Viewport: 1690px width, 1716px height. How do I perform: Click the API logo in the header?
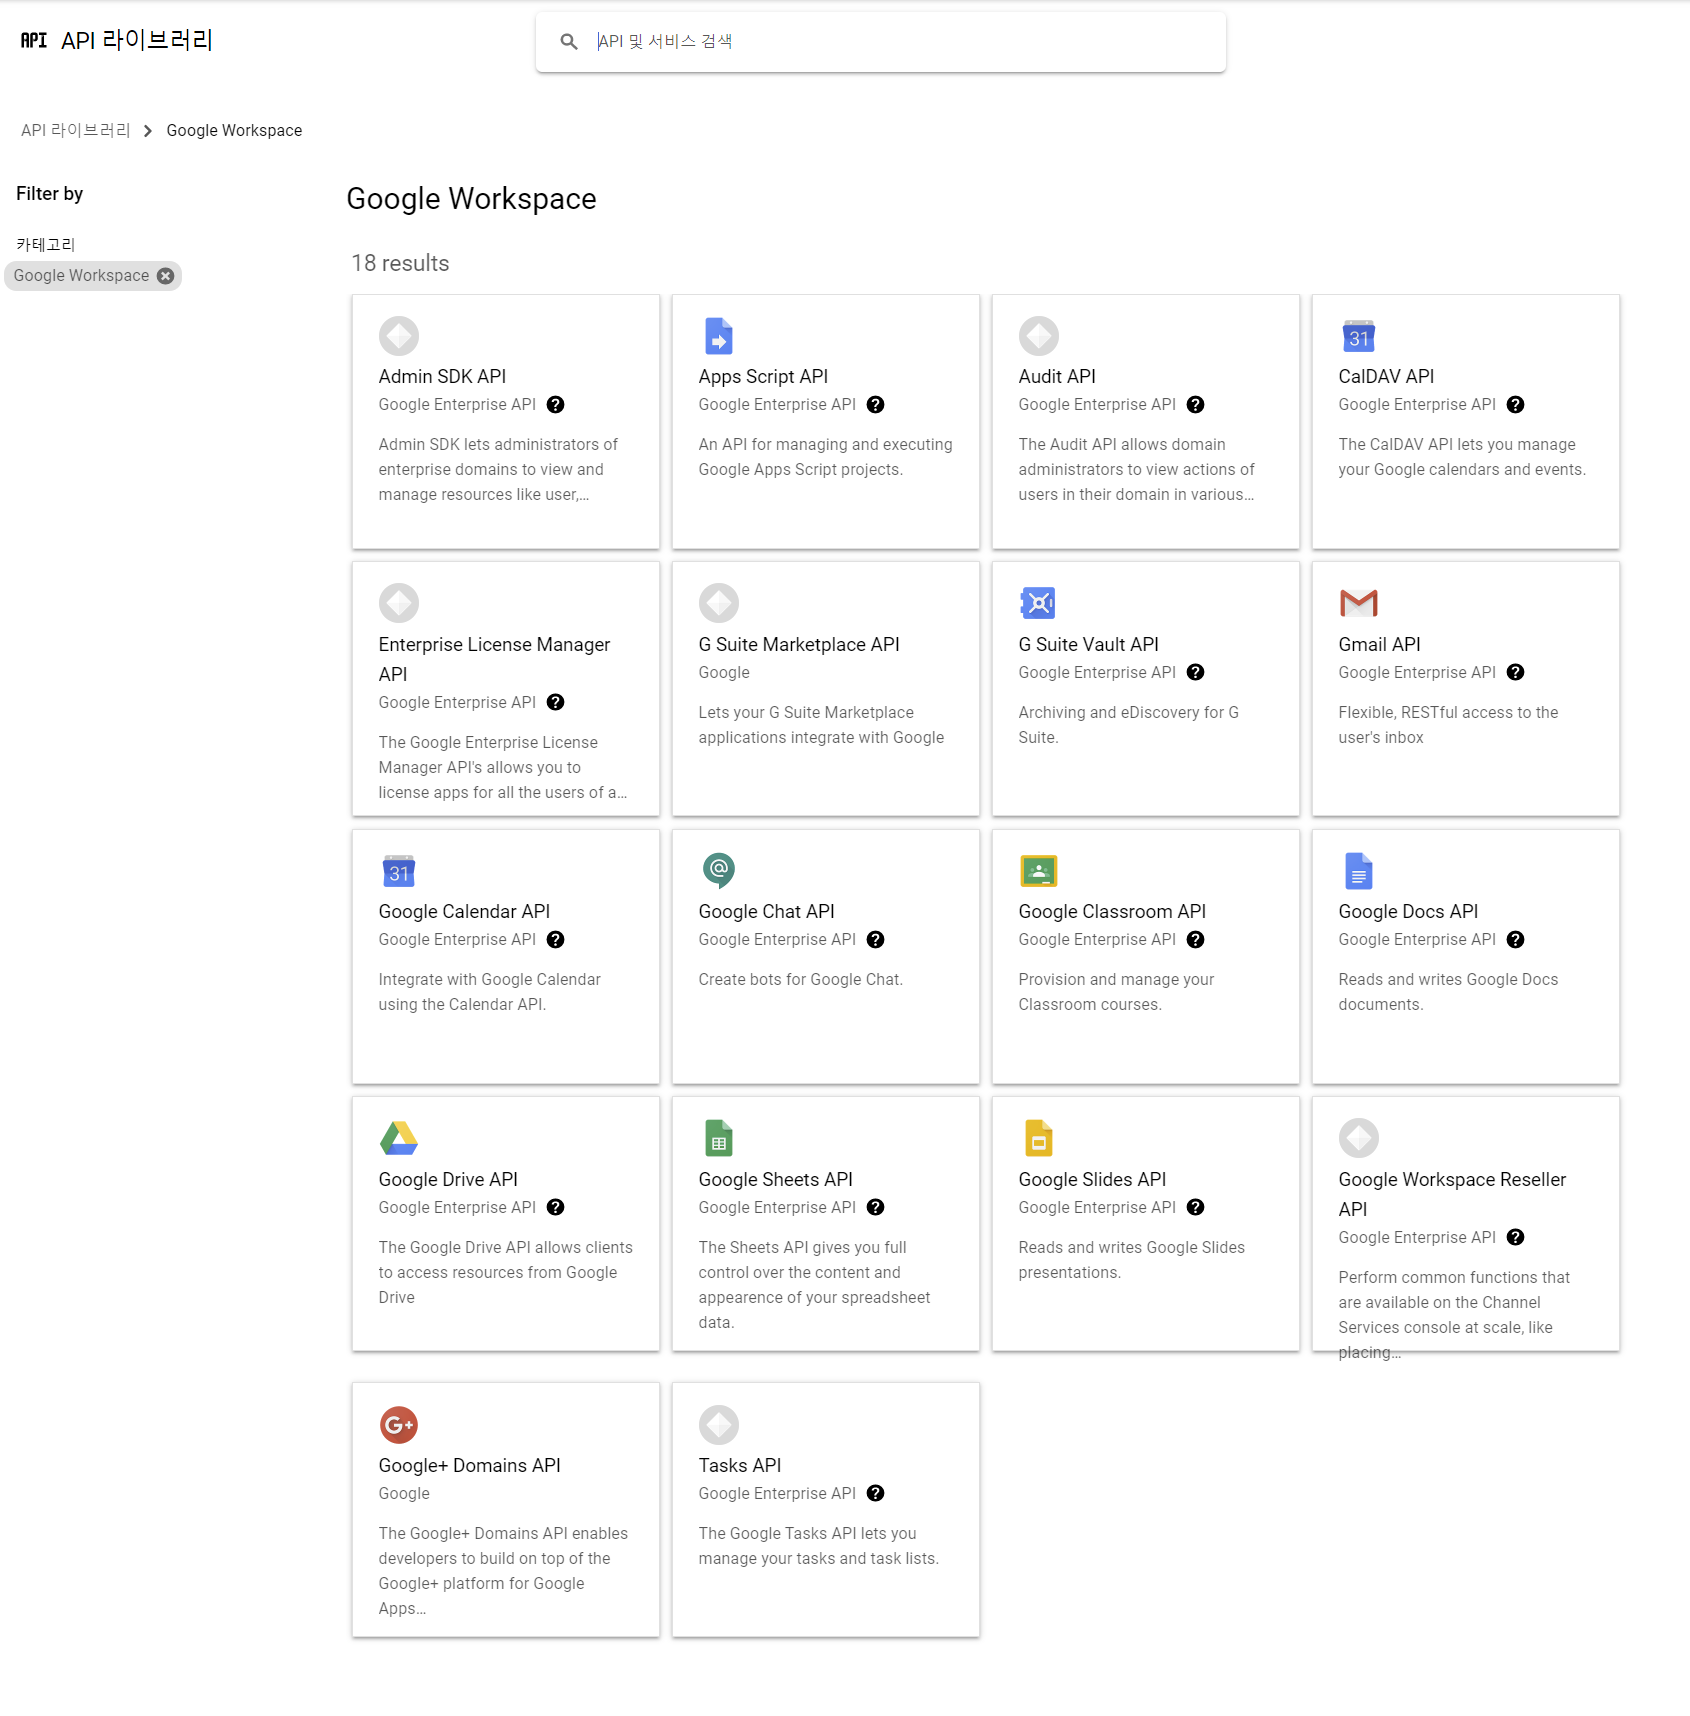click(x=33, y=40)
